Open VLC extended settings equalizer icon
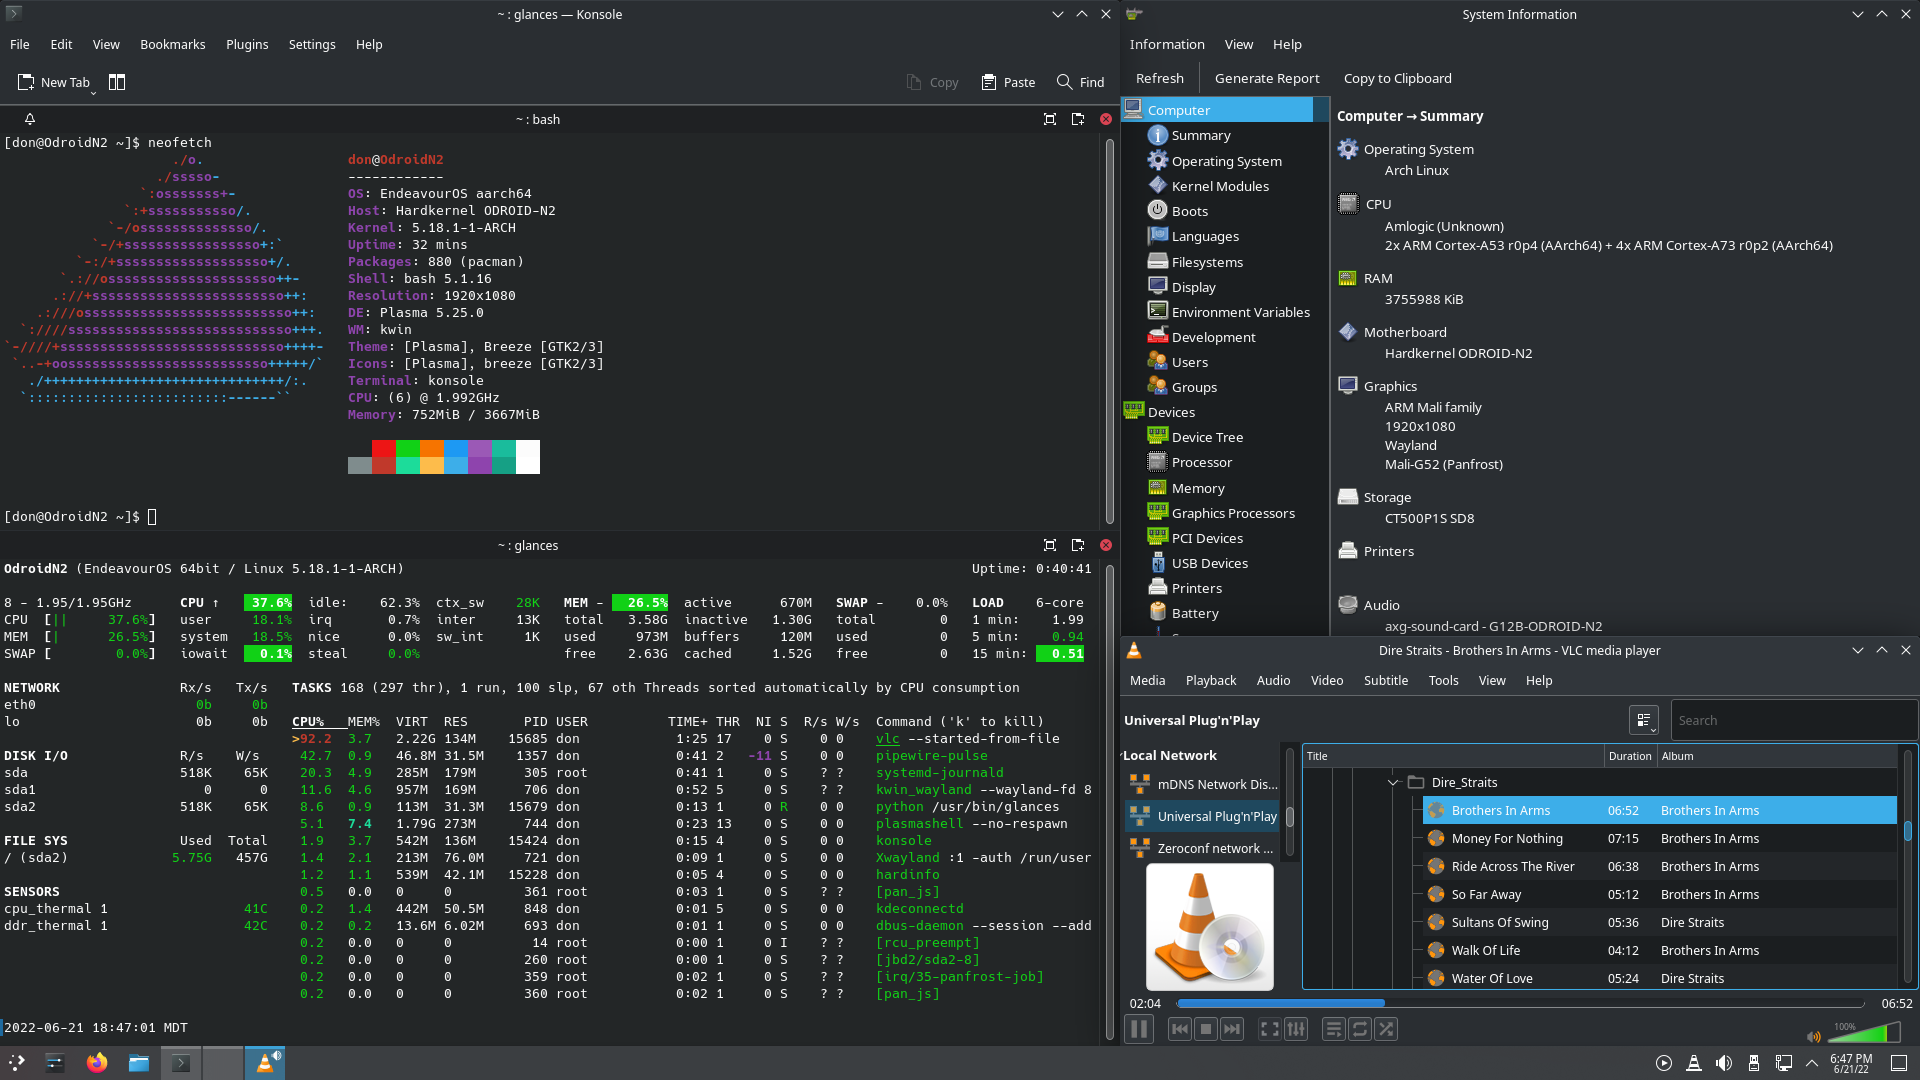This screenshot has height=1080, width=1920. coord(1296,1029)
